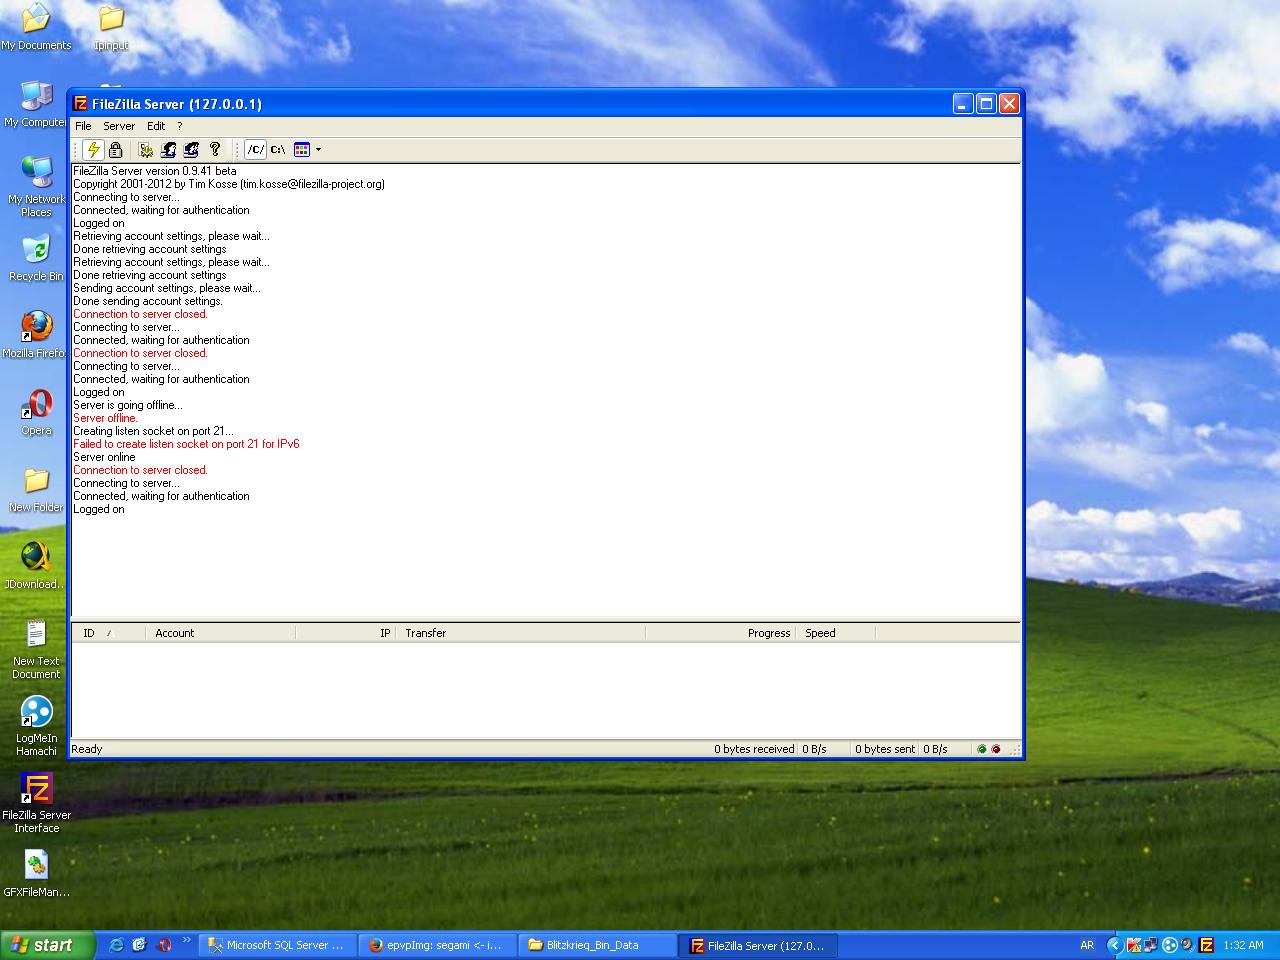The height and width of the screenshot is (960, 1280).
Task: Open server settings gear icon in toolbar
Action: [x=146, y=150]
